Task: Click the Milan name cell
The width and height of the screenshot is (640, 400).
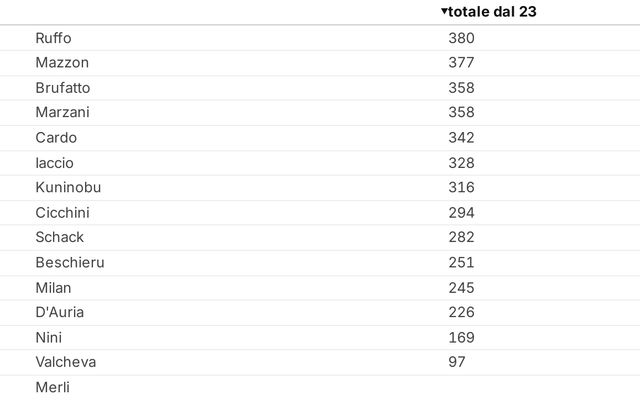Action: click(x=53, y=288)
